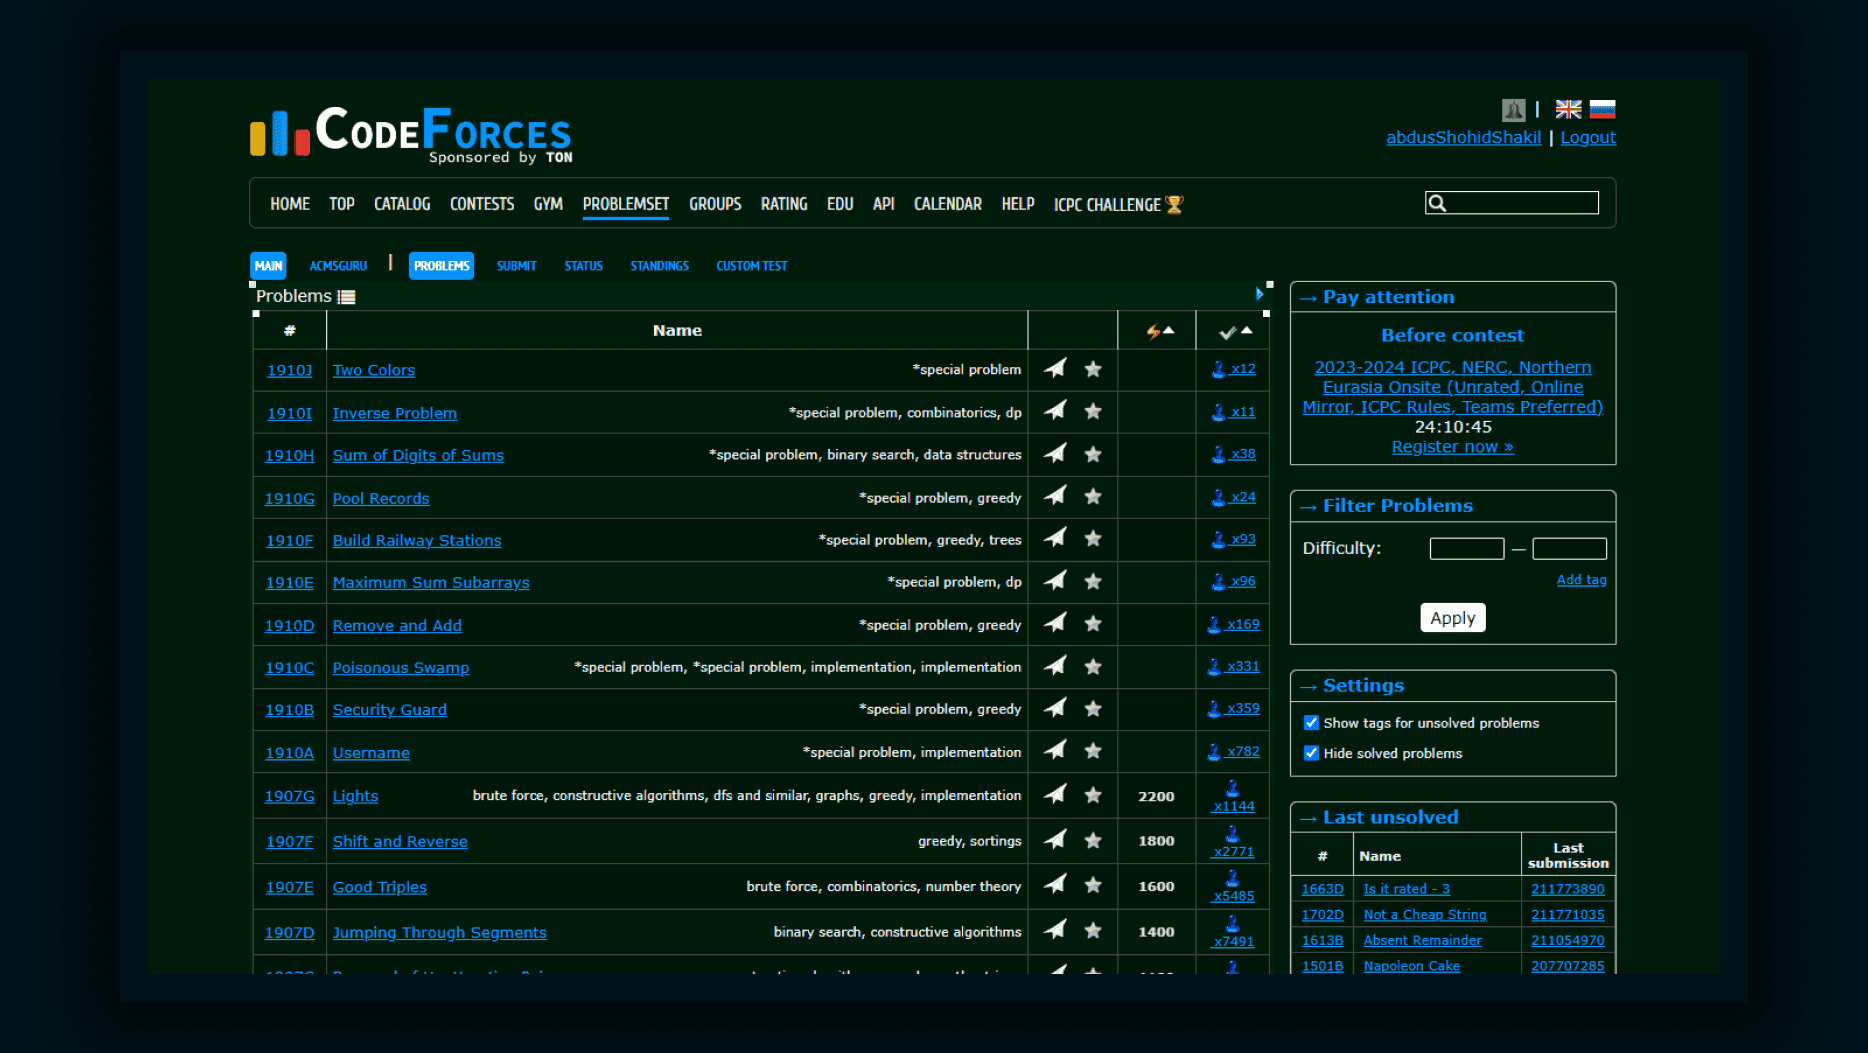
Task: Open the CONTESTS menu item
Action: click(x=482, y=204)
